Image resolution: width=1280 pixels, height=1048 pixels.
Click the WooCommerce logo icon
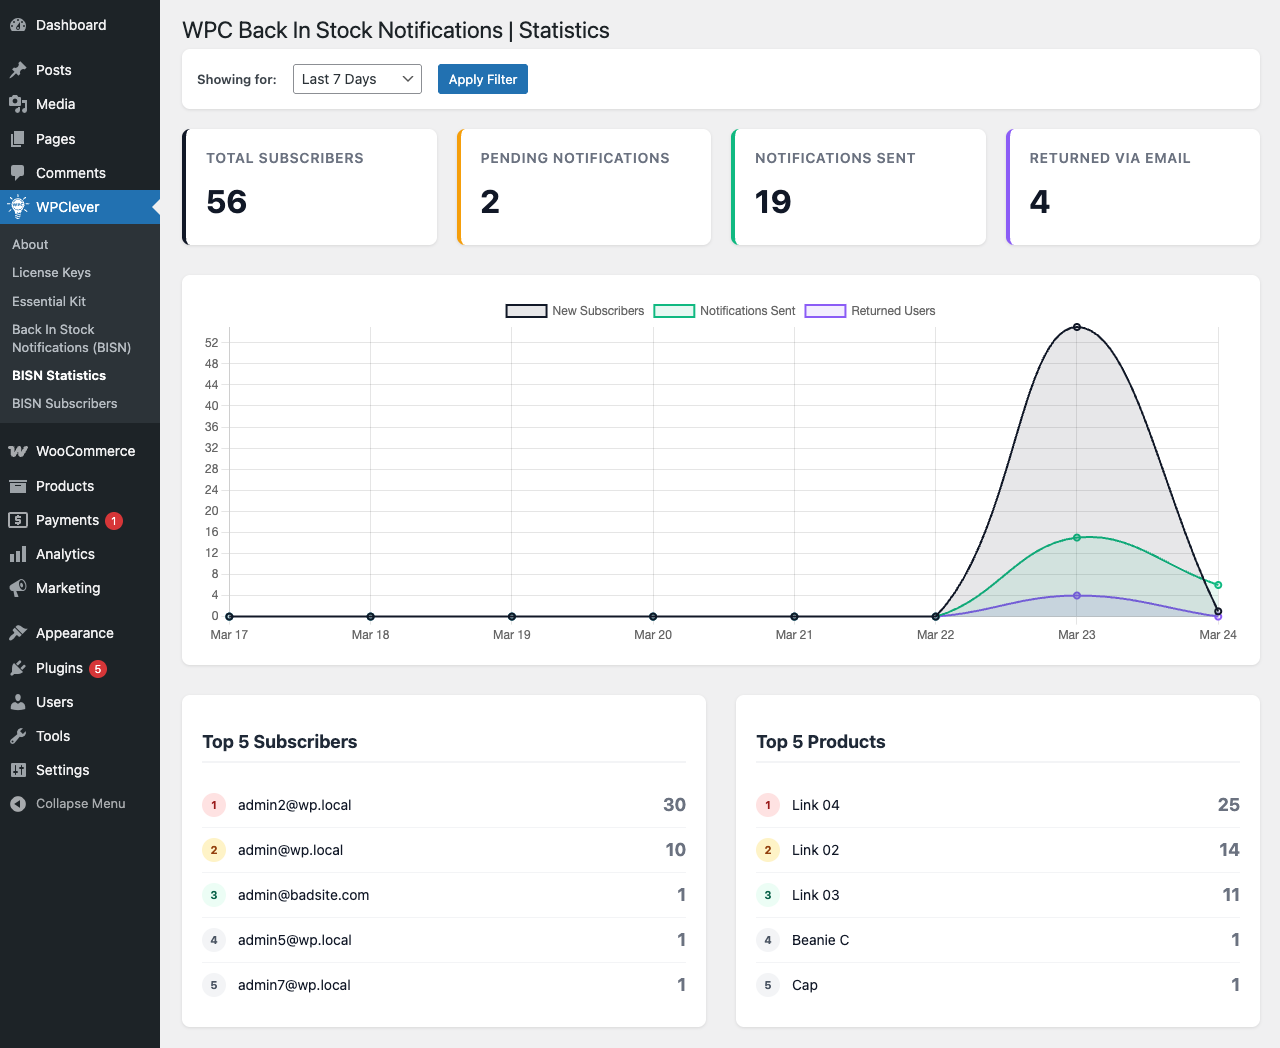pyautogui.click(x=18, y=451)
